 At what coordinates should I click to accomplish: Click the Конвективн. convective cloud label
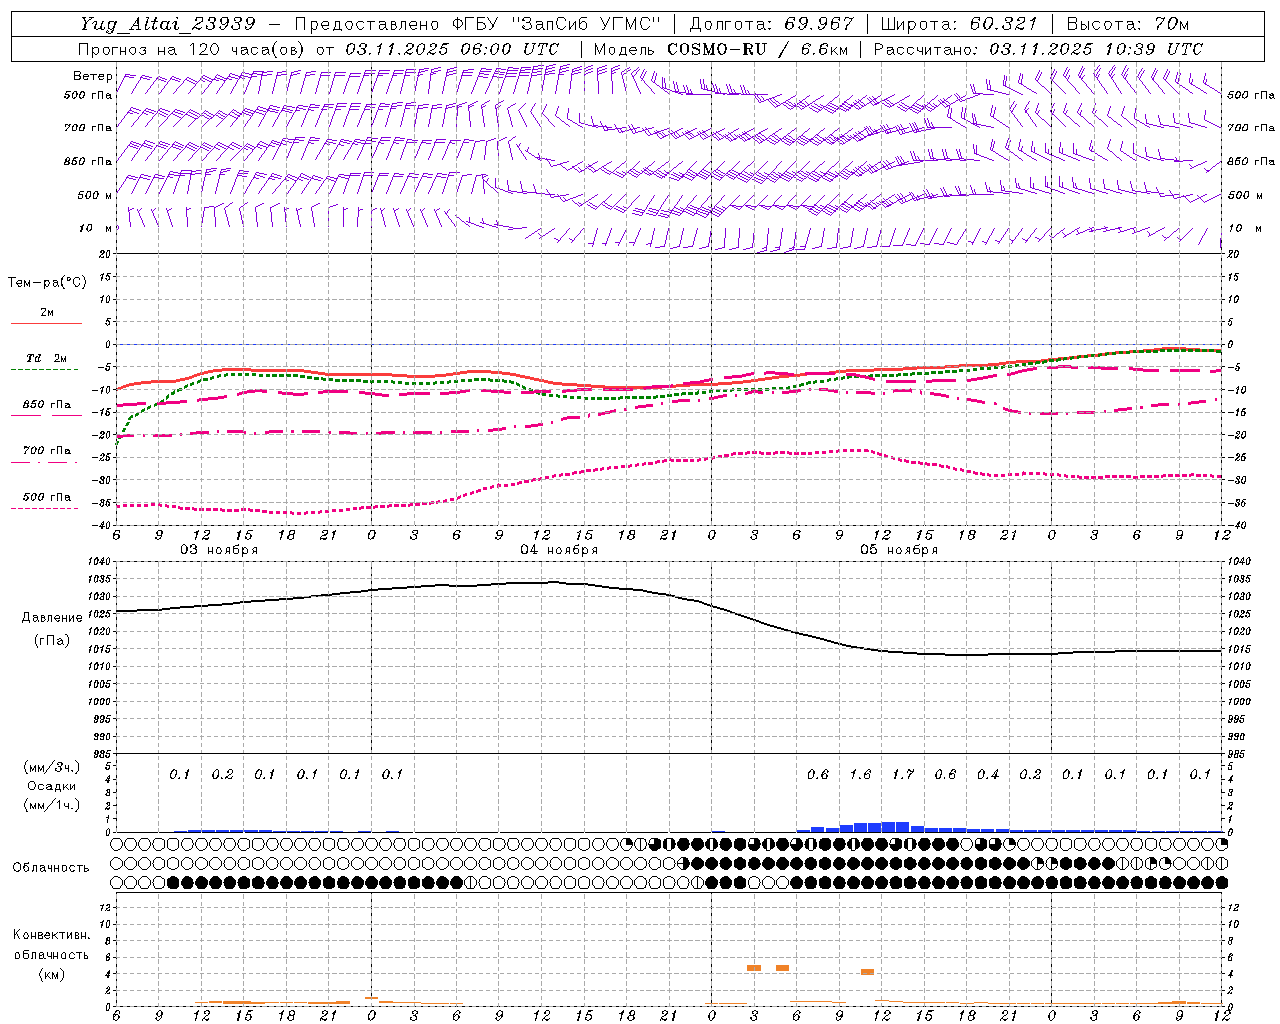[51, 935]
